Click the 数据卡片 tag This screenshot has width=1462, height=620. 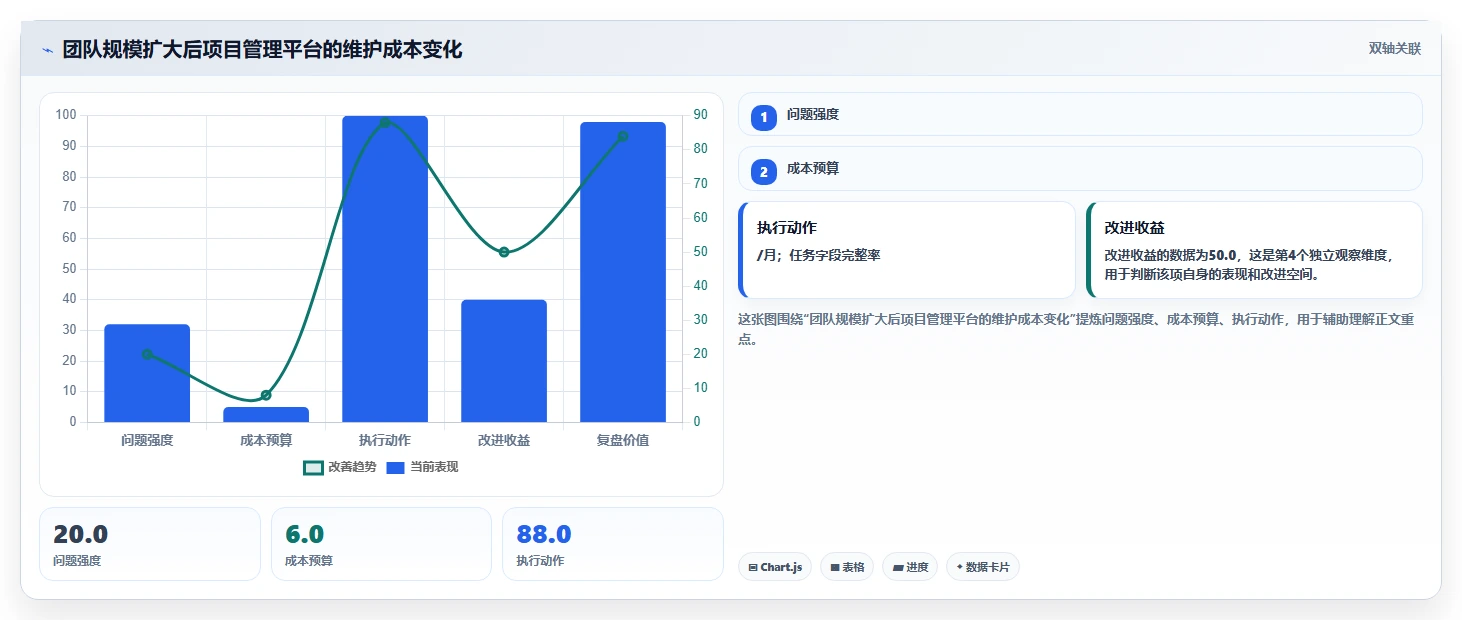click(x=982, y=567)
